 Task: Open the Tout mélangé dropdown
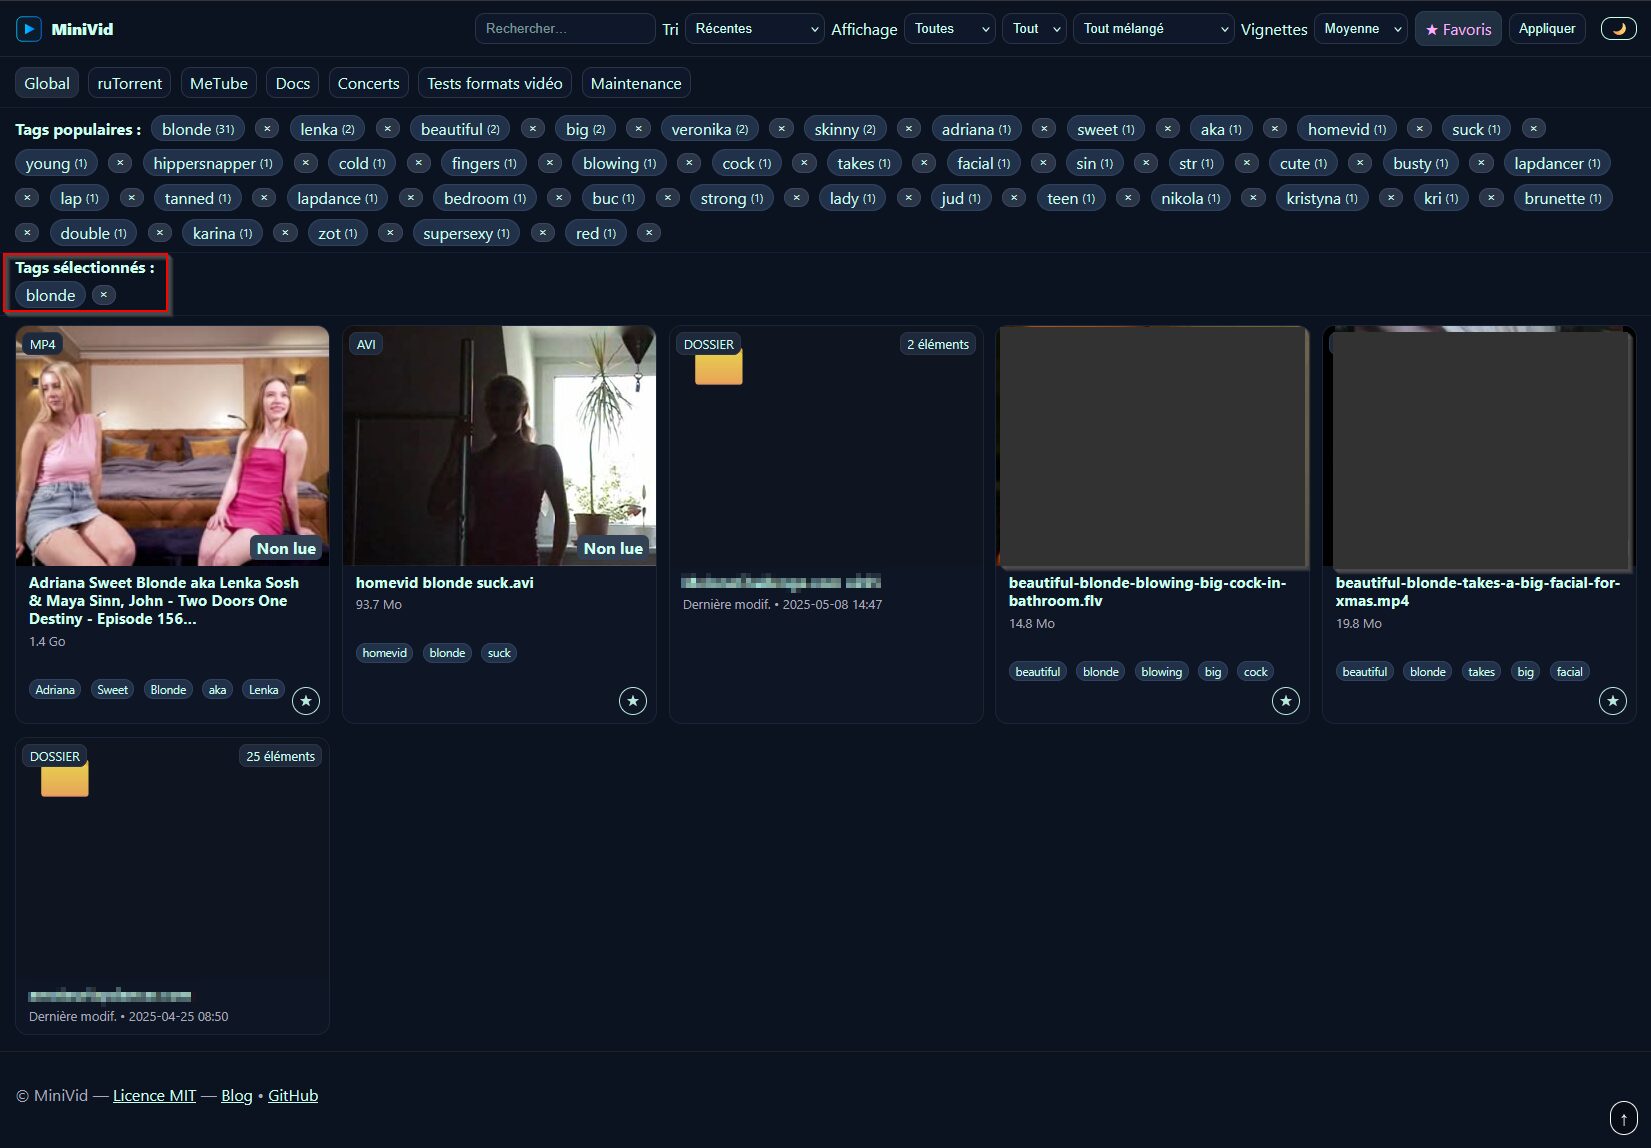tap(1154, 29)
